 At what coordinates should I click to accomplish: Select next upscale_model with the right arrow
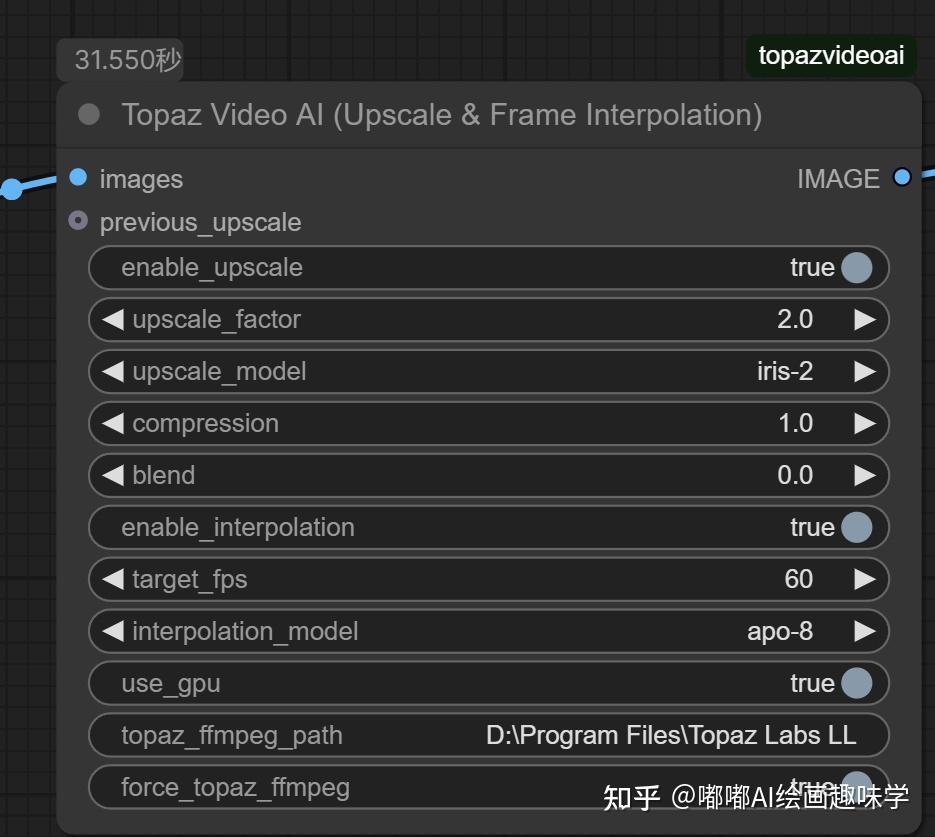coord(865,371)
